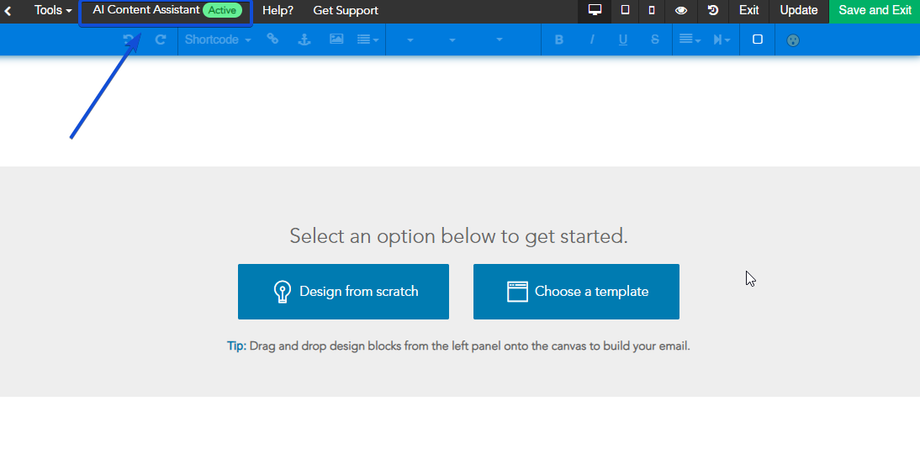
Task: Click the color palette icon
Action: [x=793, y=40]
